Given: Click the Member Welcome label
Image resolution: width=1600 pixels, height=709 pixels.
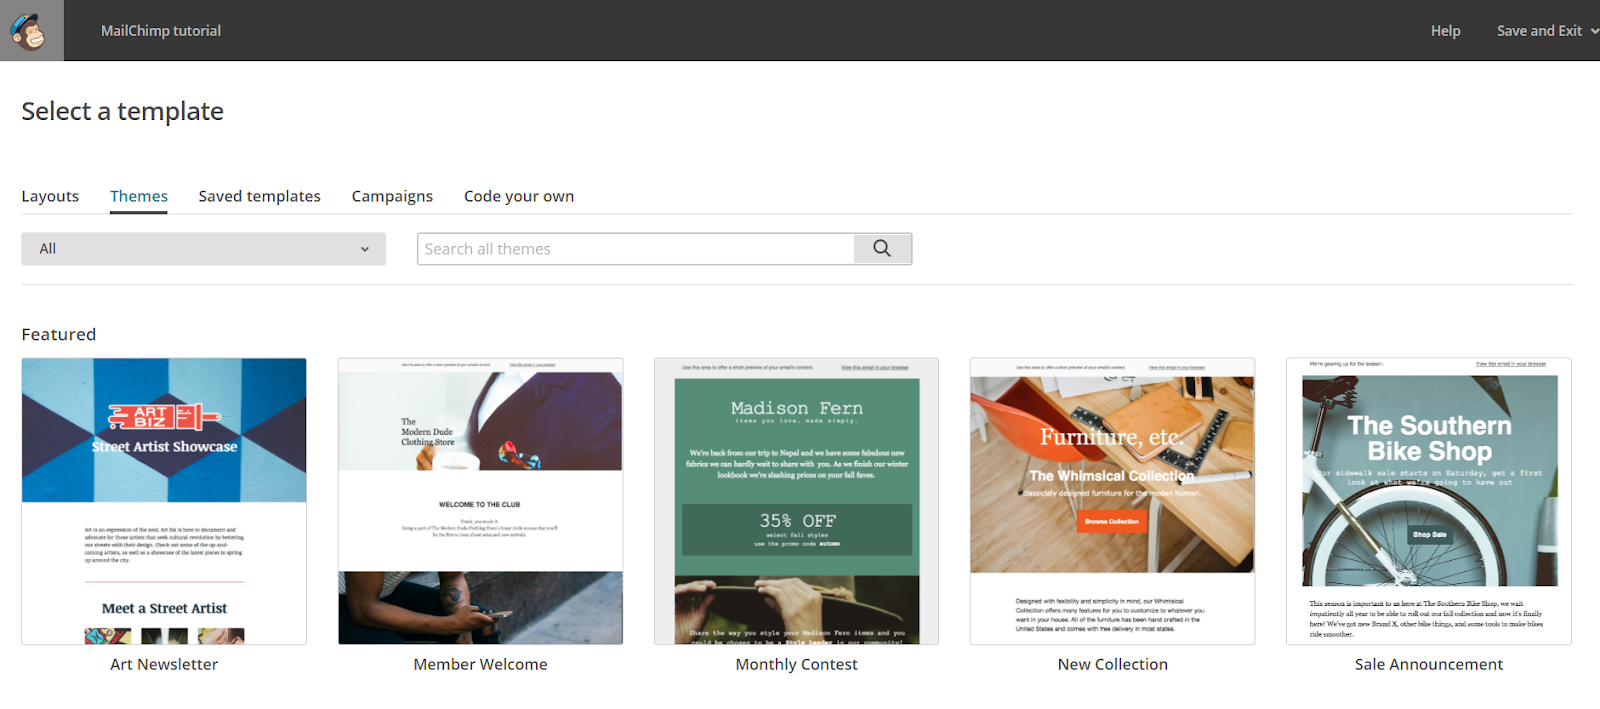Looking at the screenshot, I should pyautogui.click(x=480, y=664).
